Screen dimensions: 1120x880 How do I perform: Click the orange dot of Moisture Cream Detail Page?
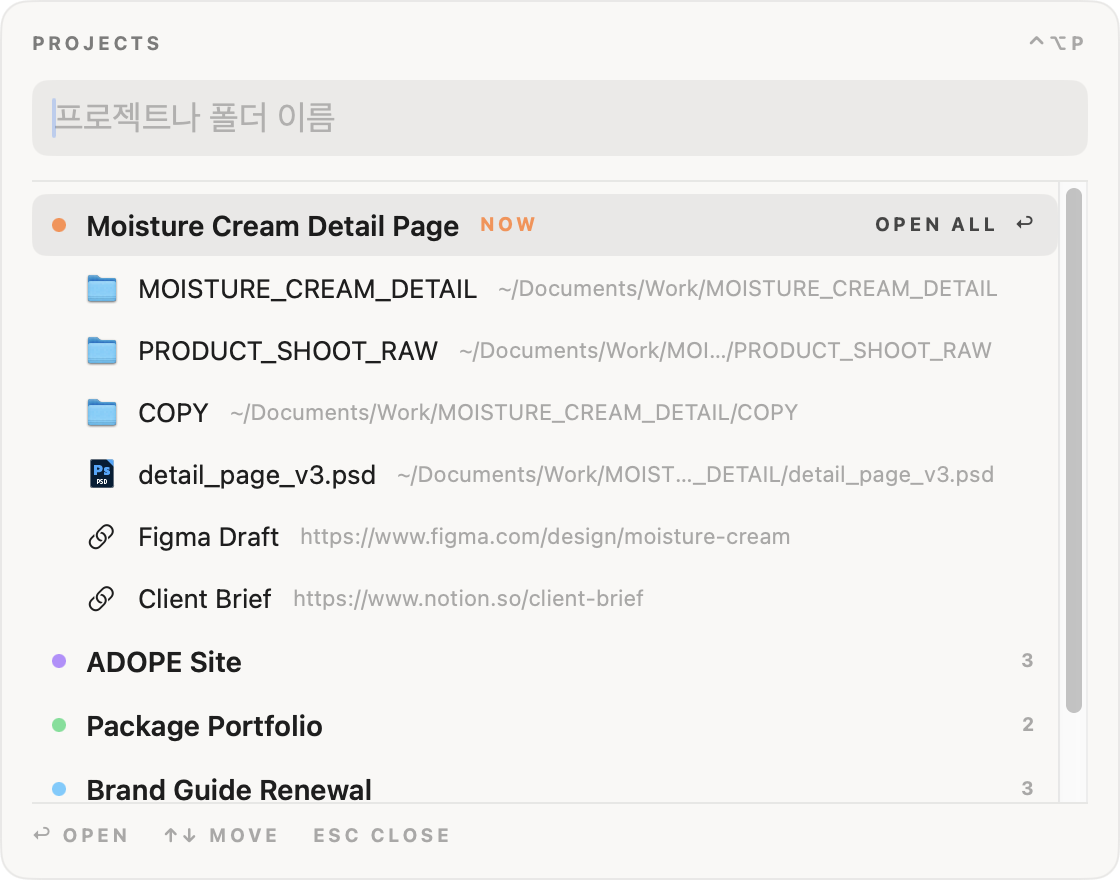59,226
